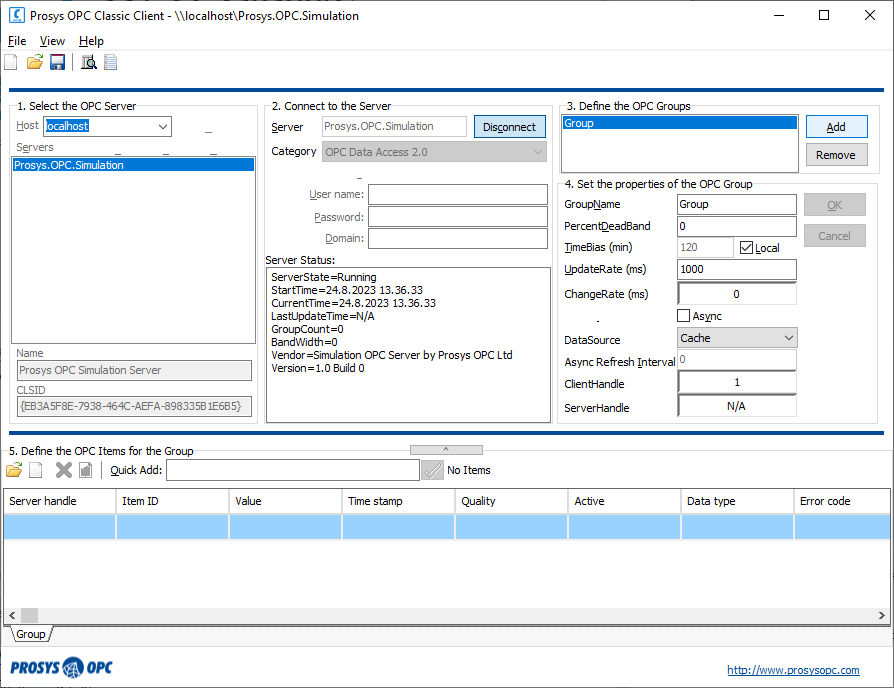Click the No Items status text
894x688 pixels.
pyautogui.click(x=469, y=470)
